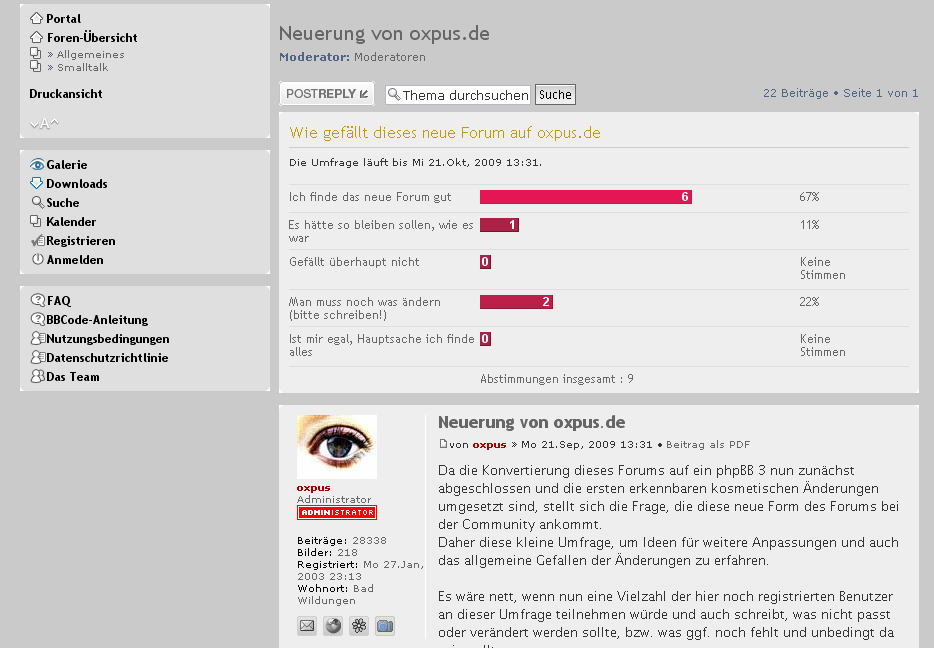This screenshot has width=934, height=648.
Task: Click the eye icon beside Galerie
Action: coord(37,165)
